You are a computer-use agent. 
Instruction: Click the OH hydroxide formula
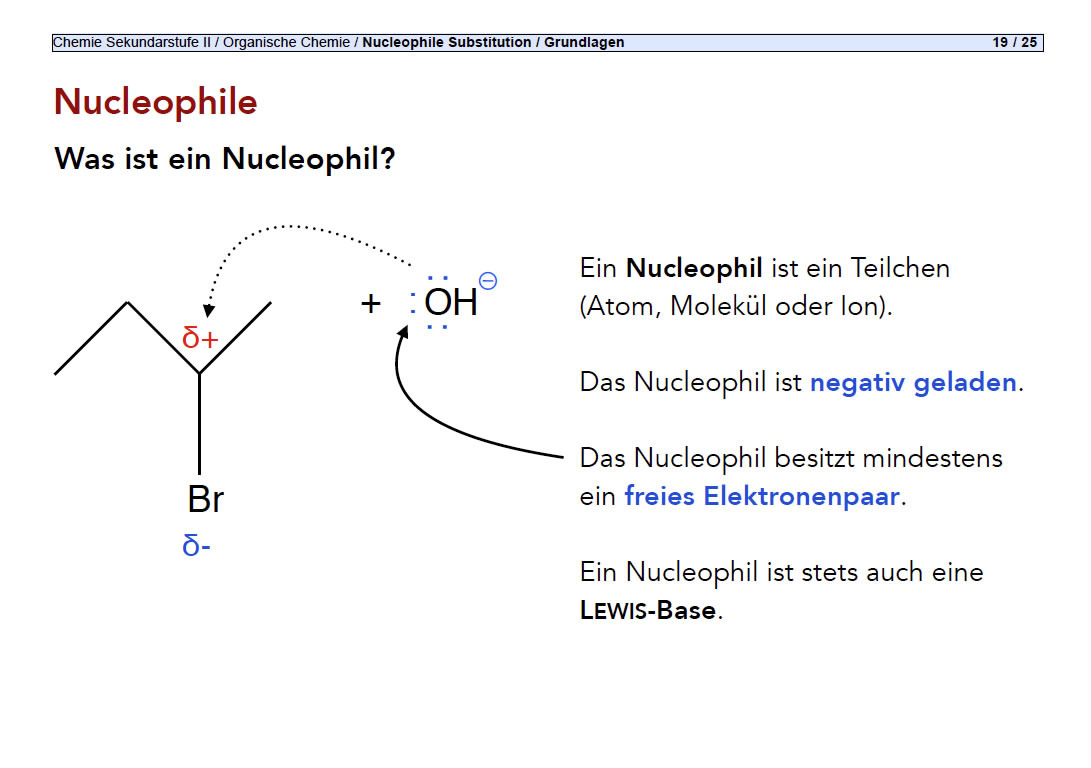[x=451, y=302]
